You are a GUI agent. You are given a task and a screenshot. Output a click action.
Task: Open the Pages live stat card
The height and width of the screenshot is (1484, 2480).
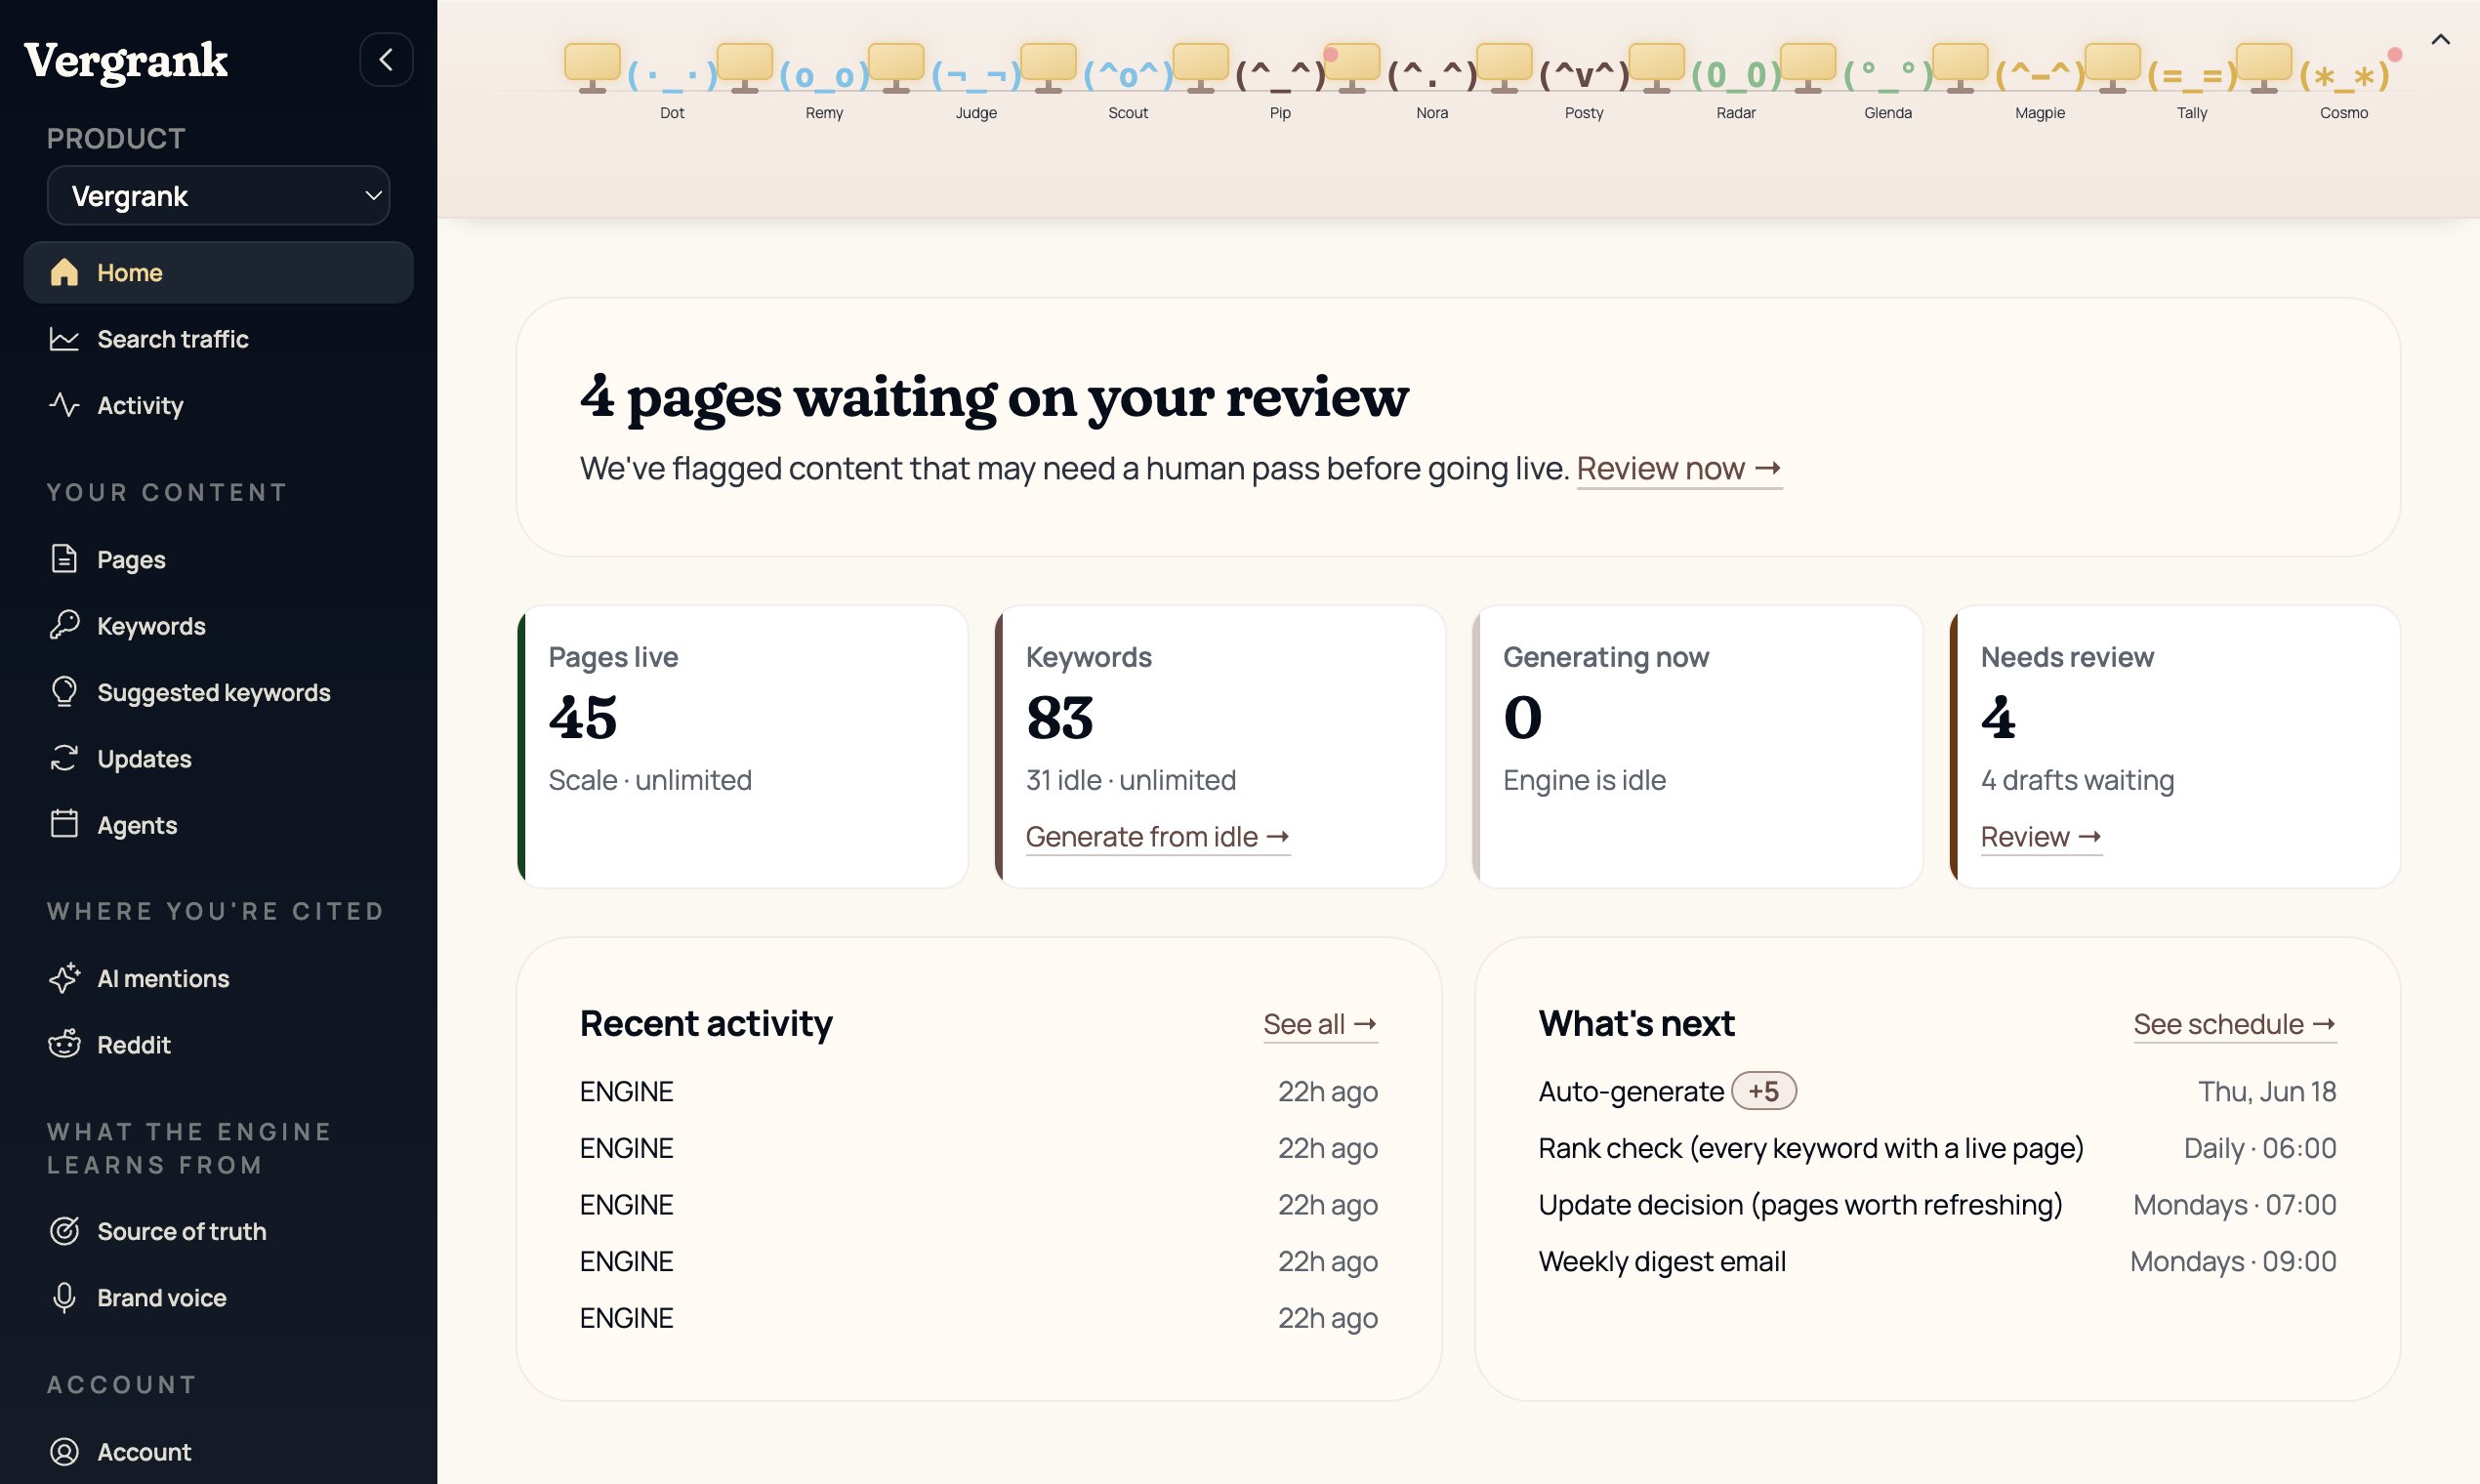pos(743,746)
